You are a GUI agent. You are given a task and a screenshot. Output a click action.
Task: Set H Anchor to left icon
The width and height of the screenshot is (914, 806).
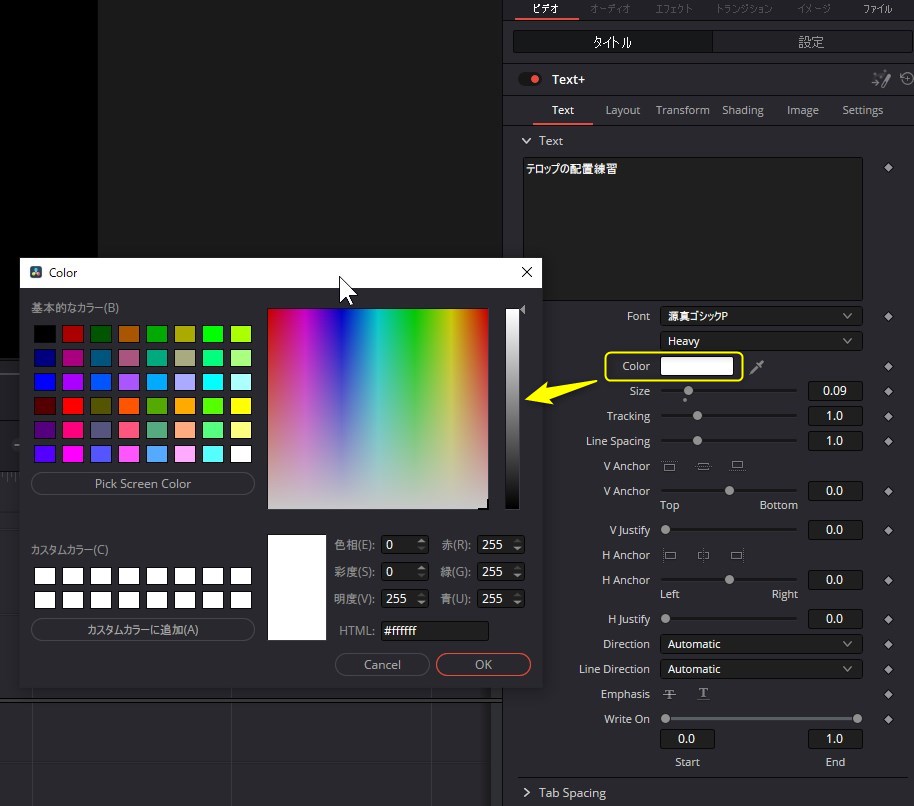pos(670,555)
